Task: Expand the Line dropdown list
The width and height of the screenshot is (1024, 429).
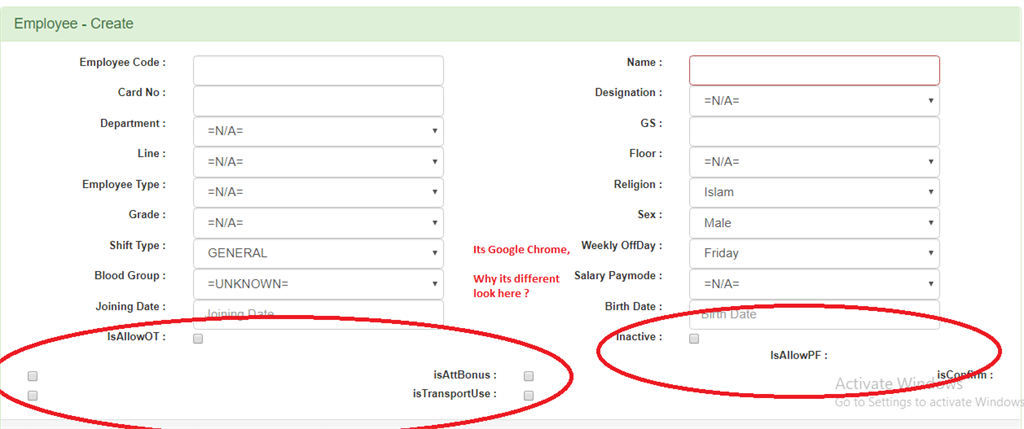Action: (318, 162)
